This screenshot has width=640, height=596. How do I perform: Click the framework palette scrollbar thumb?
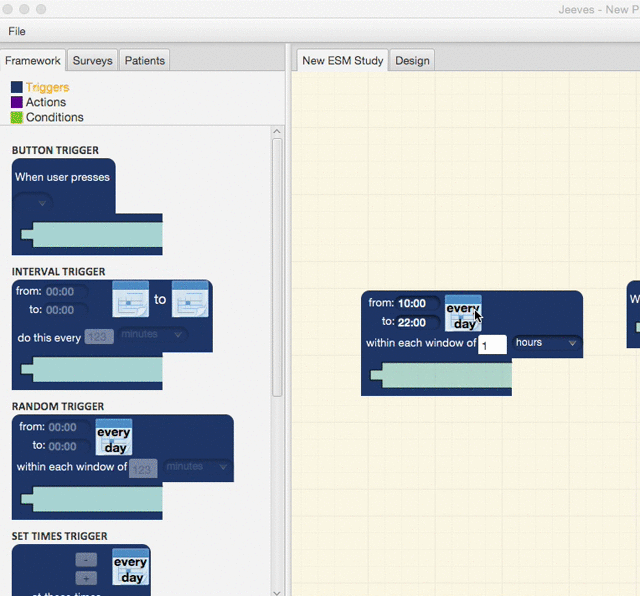tap(277, 267)
